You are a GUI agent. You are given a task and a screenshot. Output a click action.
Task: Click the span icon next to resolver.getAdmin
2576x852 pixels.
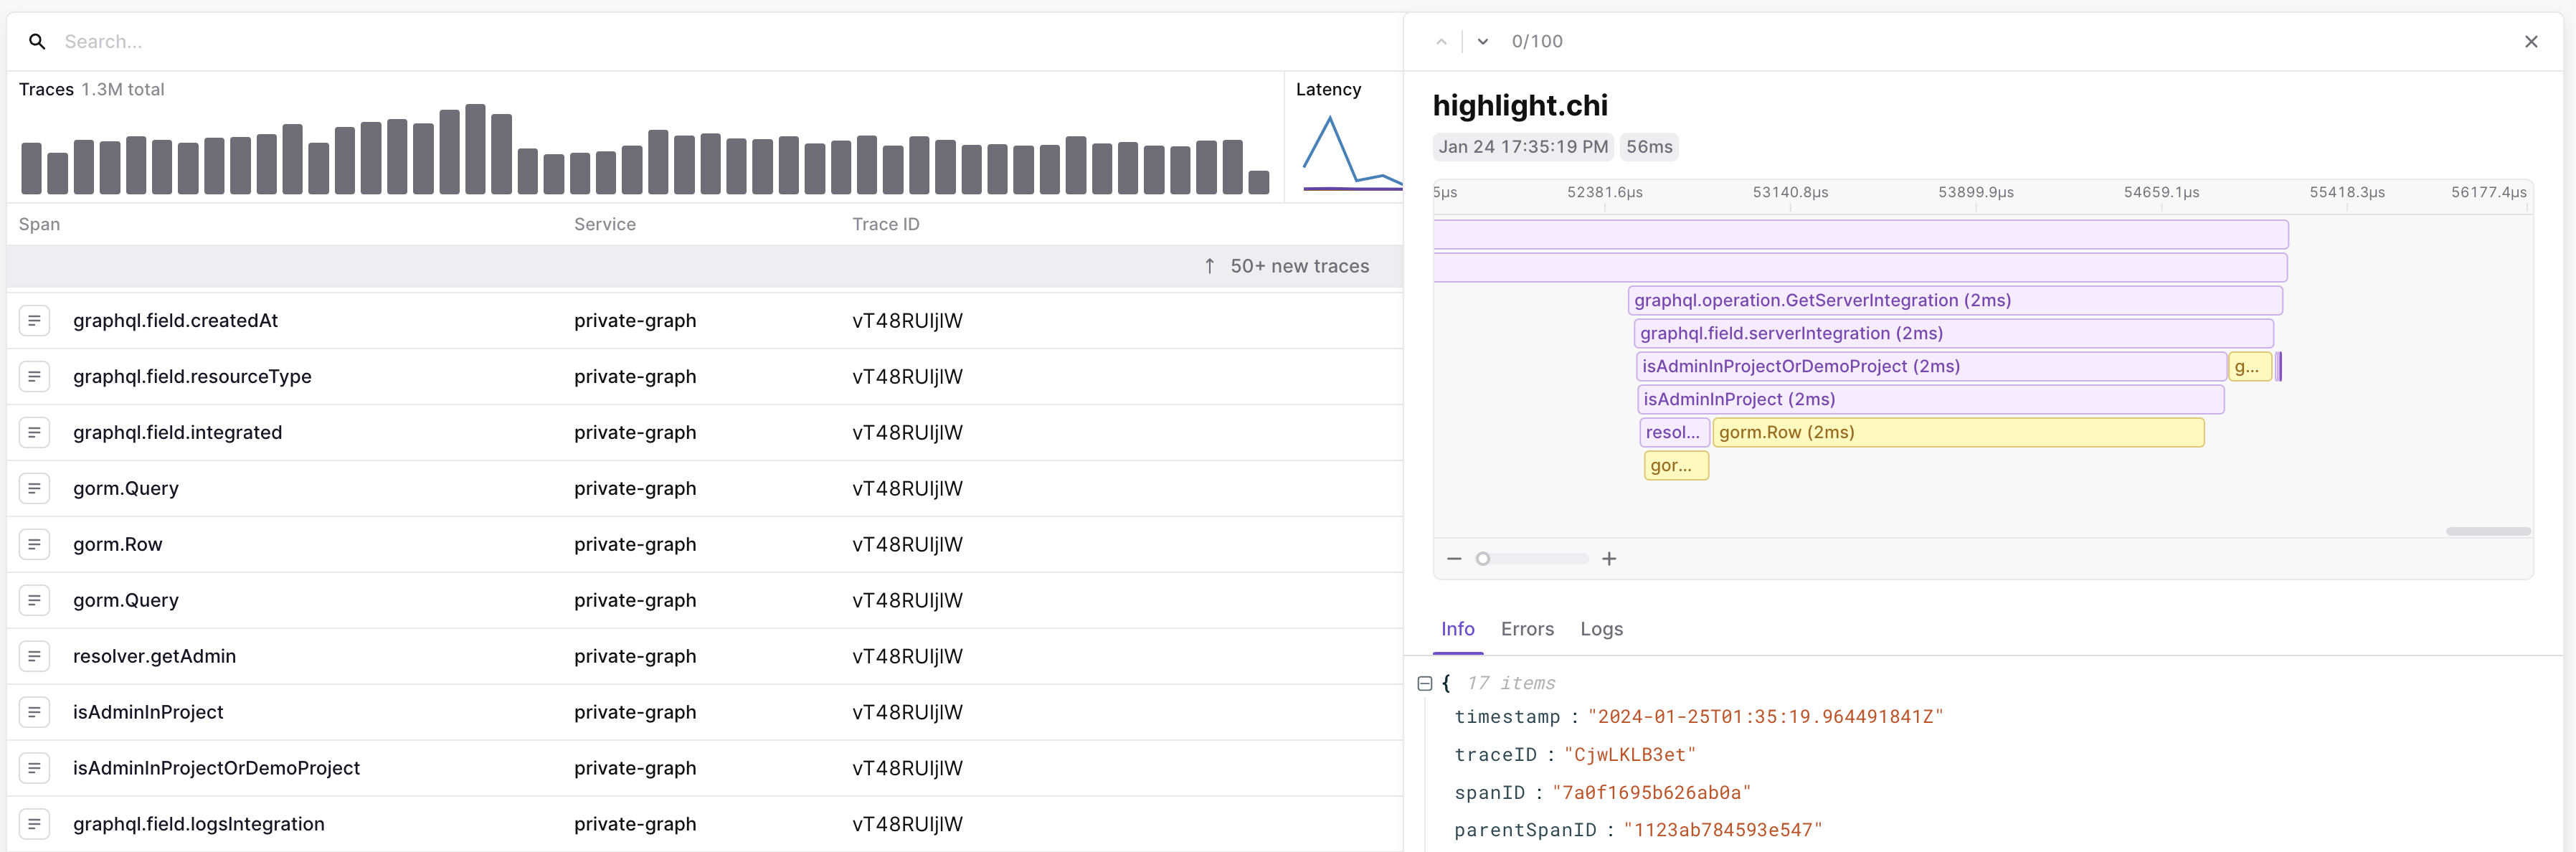35,656
